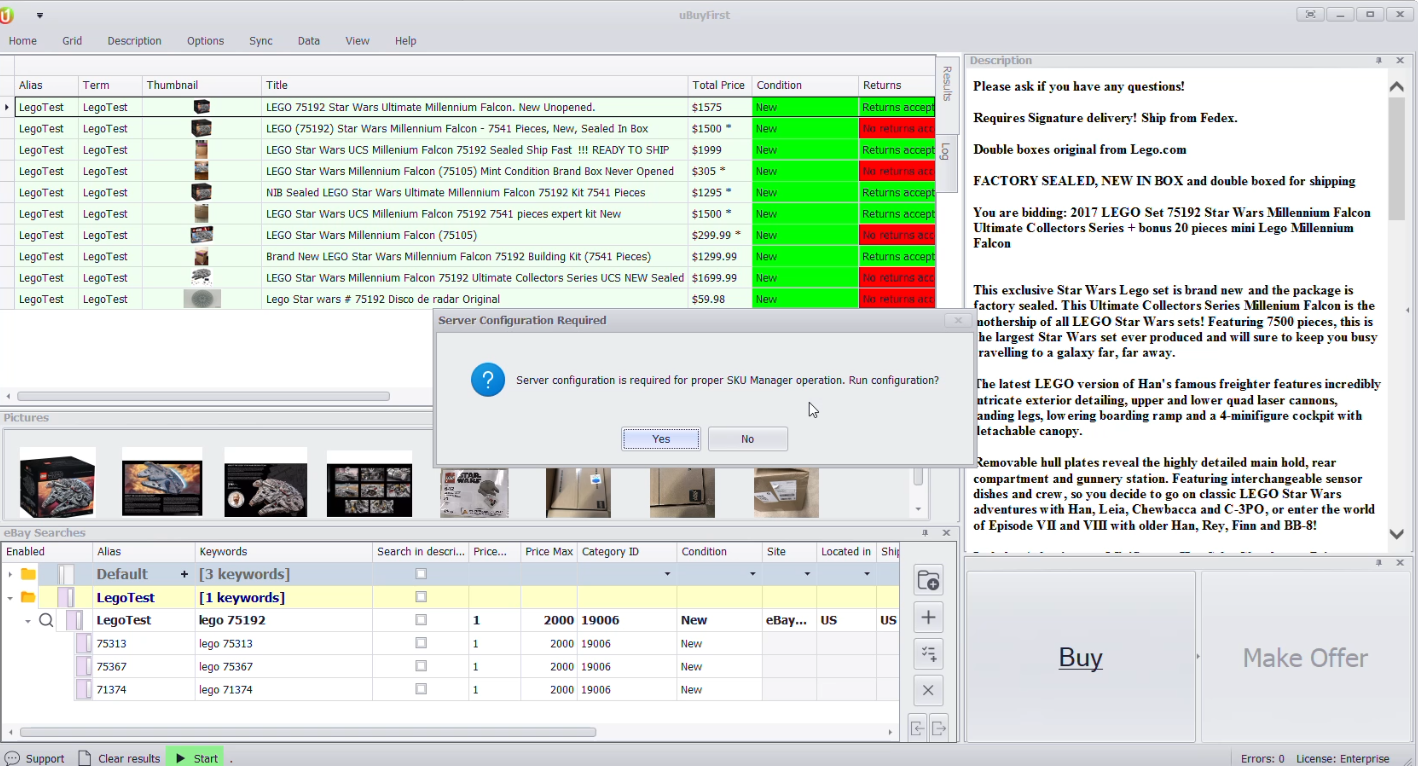
Task: Close the eBay Searches panel
Action: point(946,533)
